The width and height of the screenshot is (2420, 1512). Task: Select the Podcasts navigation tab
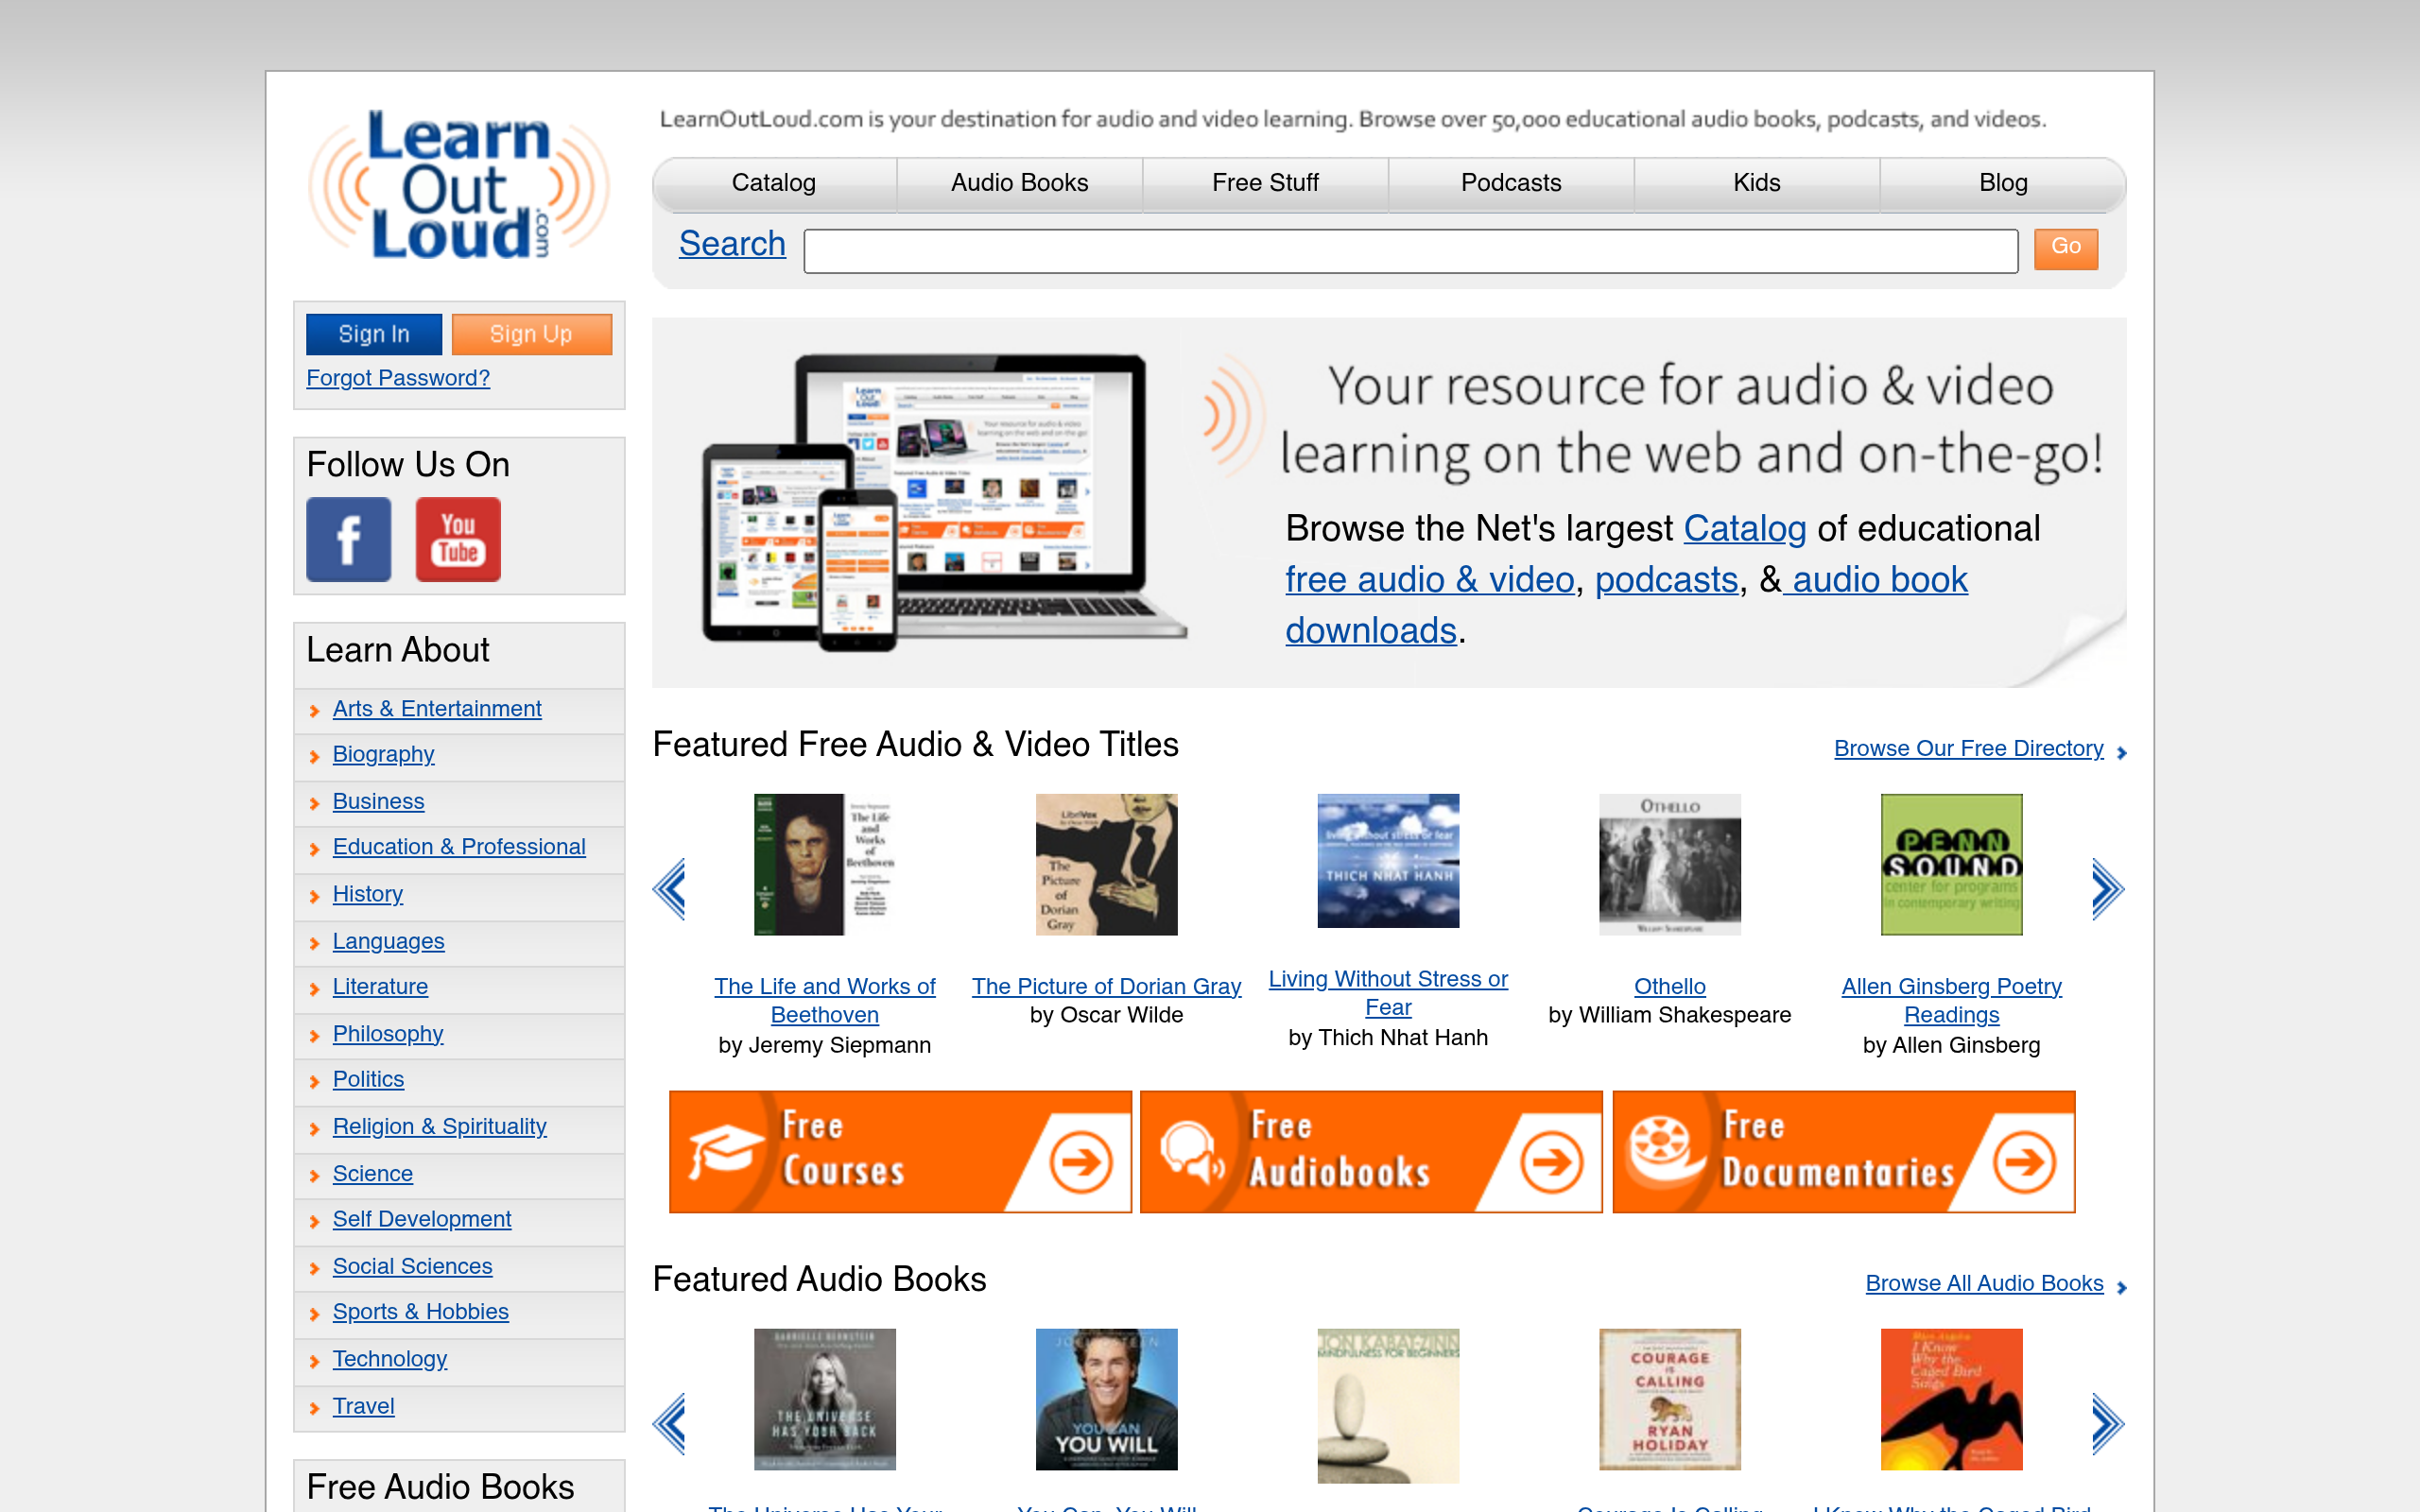pyautogui.click(x=1510, y=183)
